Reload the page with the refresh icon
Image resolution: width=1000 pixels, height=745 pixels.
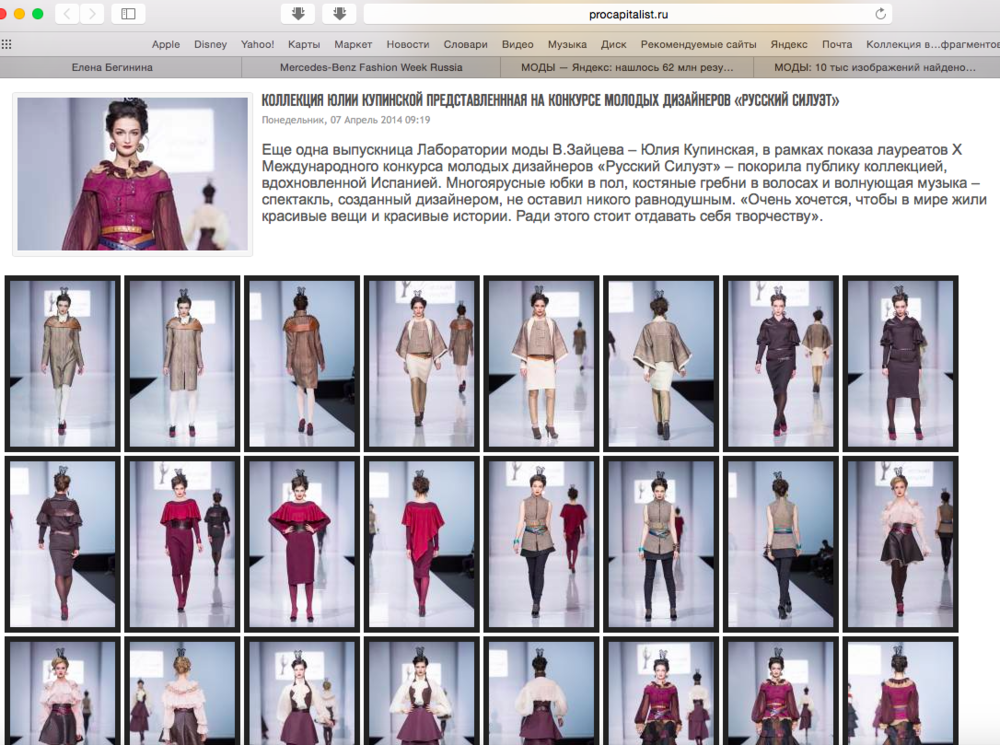pos(880,14)
